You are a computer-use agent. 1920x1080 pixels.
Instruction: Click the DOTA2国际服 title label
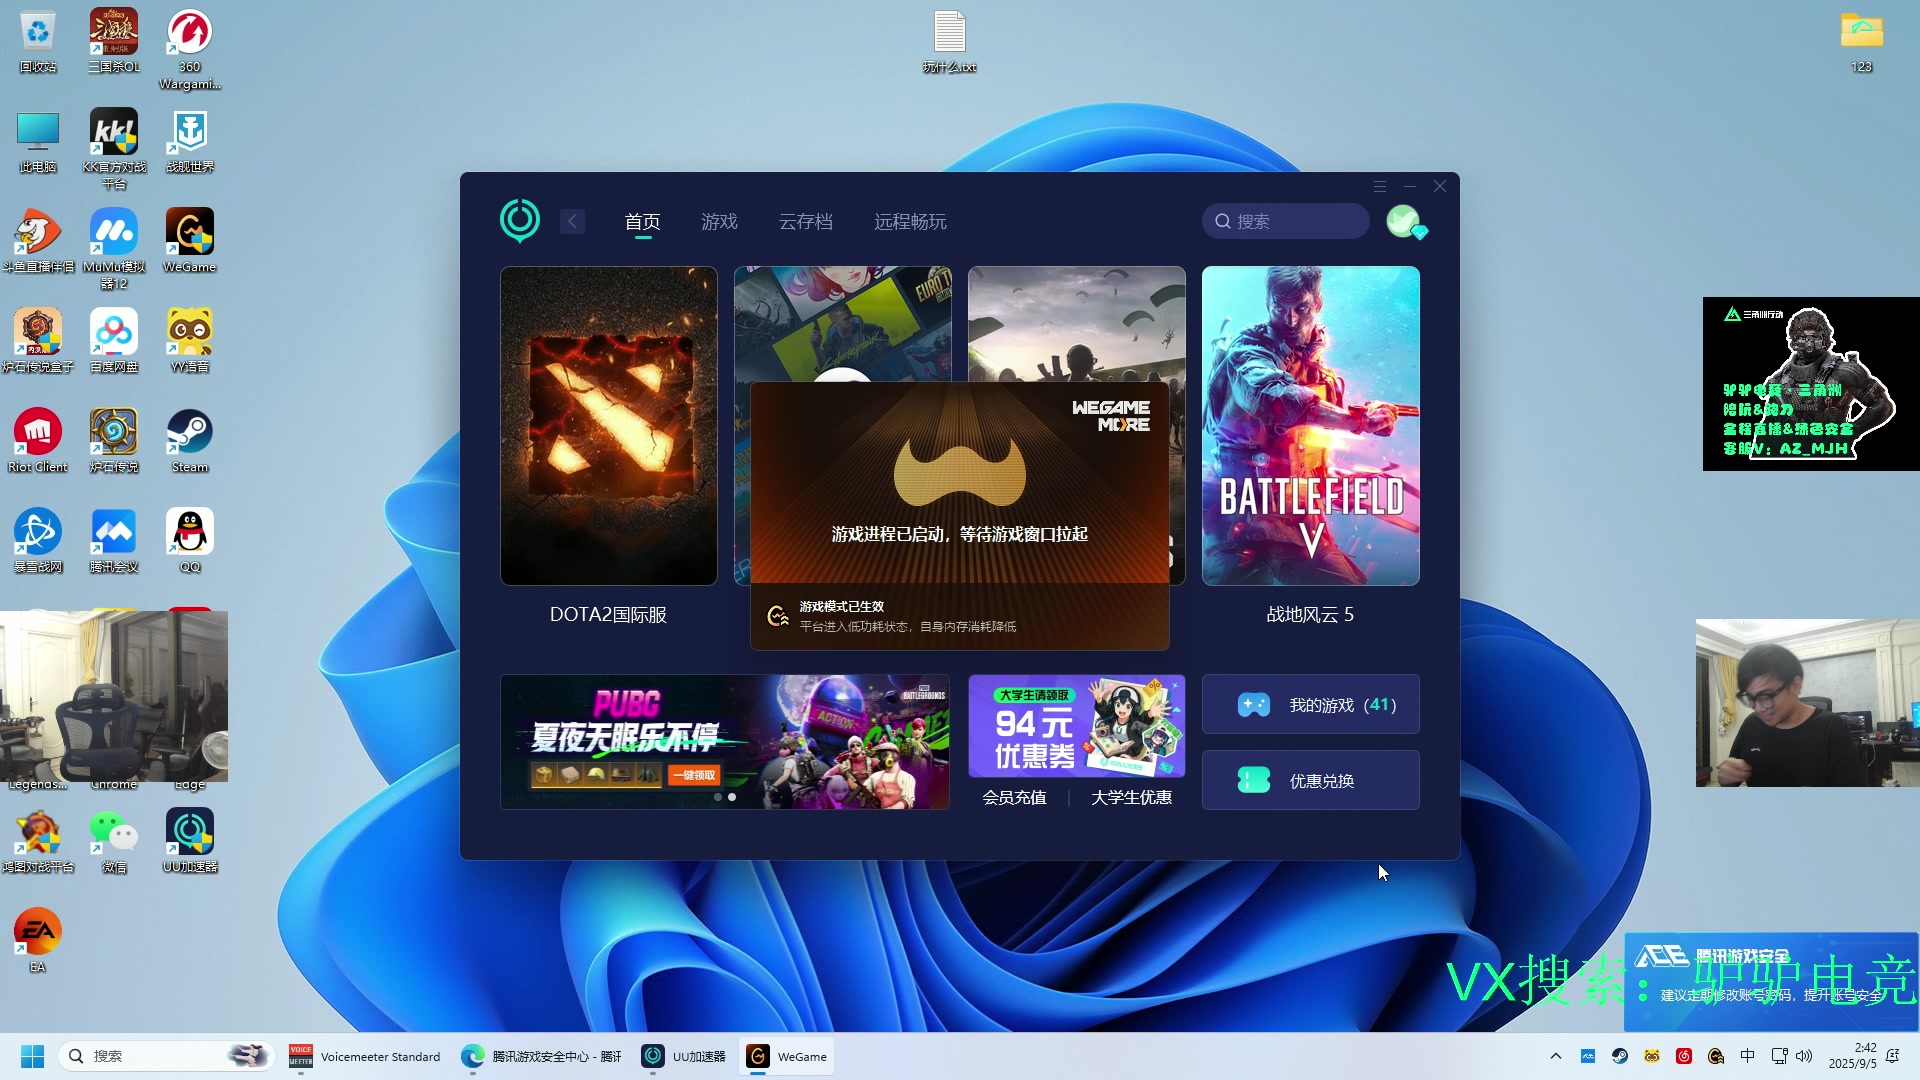coord(609,615)
